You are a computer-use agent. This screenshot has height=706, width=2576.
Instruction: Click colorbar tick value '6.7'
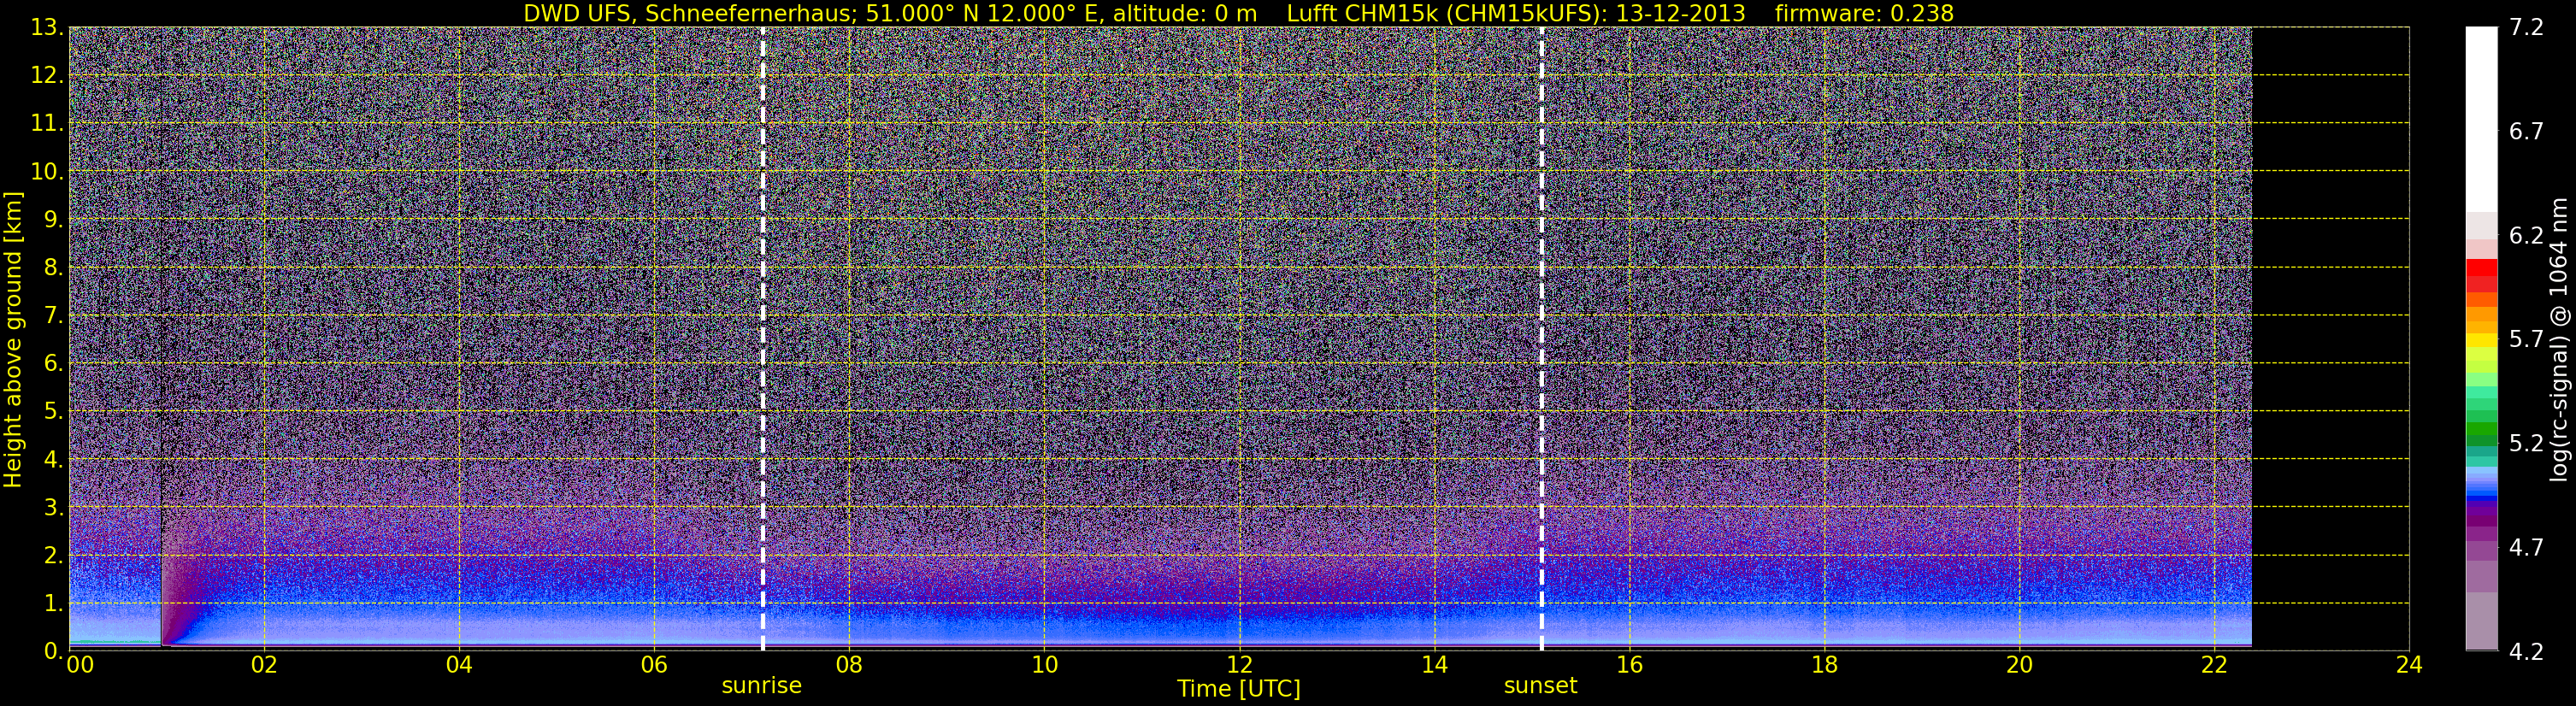click(x=2526, y=131)
